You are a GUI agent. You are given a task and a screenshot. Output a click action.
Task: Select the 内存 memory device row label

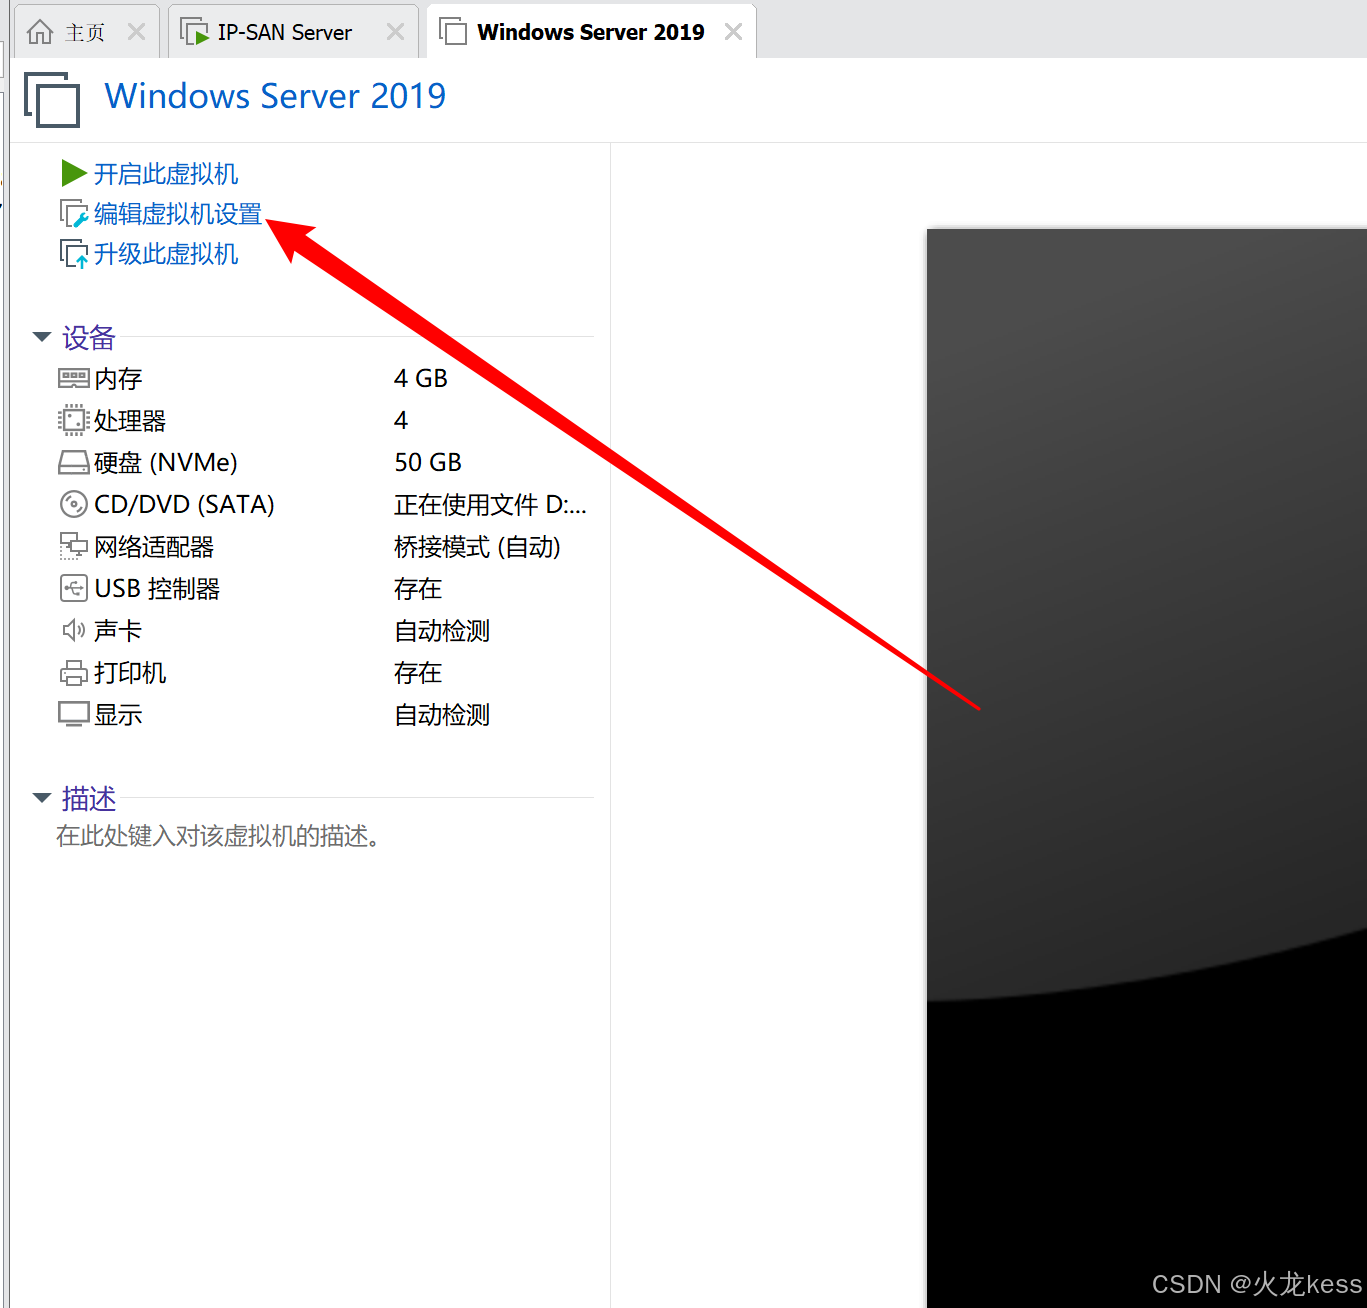point(118,379)
